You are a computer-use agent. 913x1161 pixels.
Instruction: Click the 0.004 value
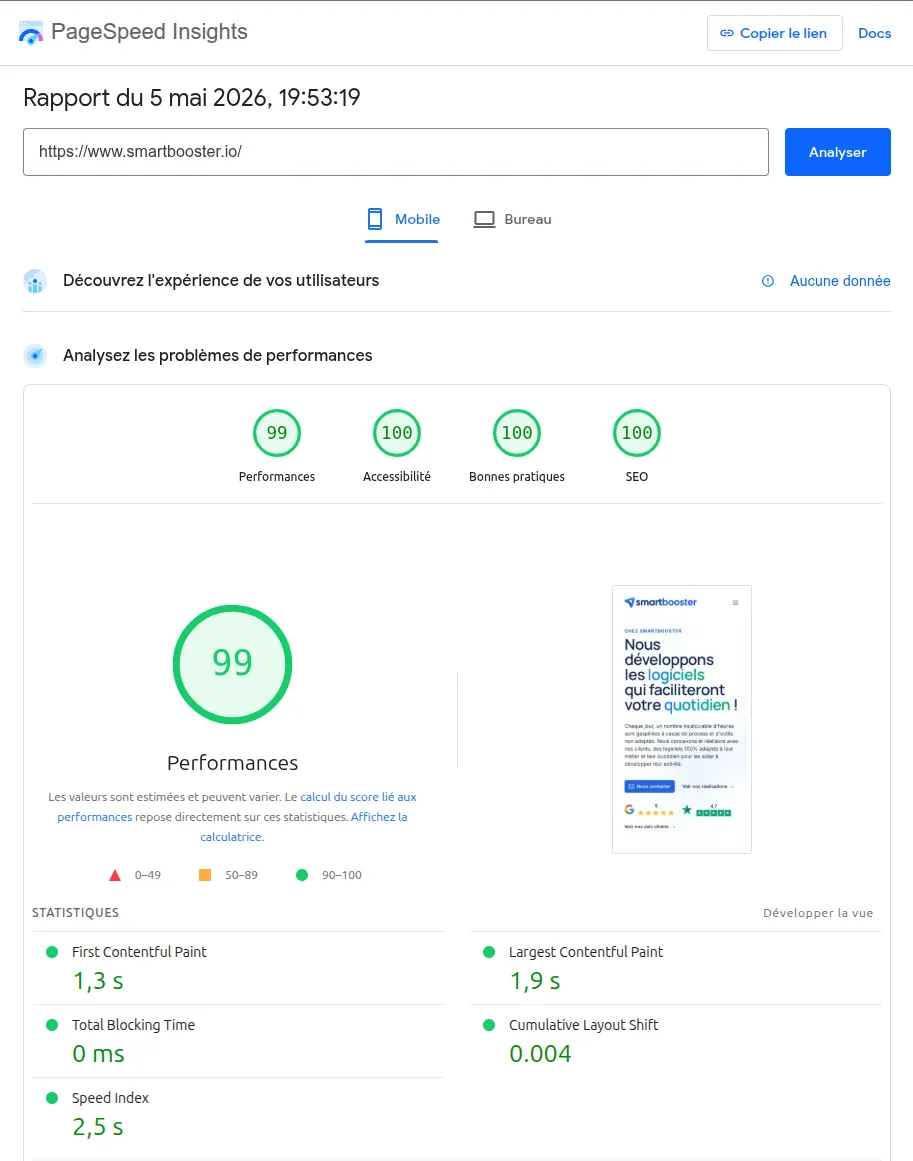pyautogui.click(x=541, y=1054)
